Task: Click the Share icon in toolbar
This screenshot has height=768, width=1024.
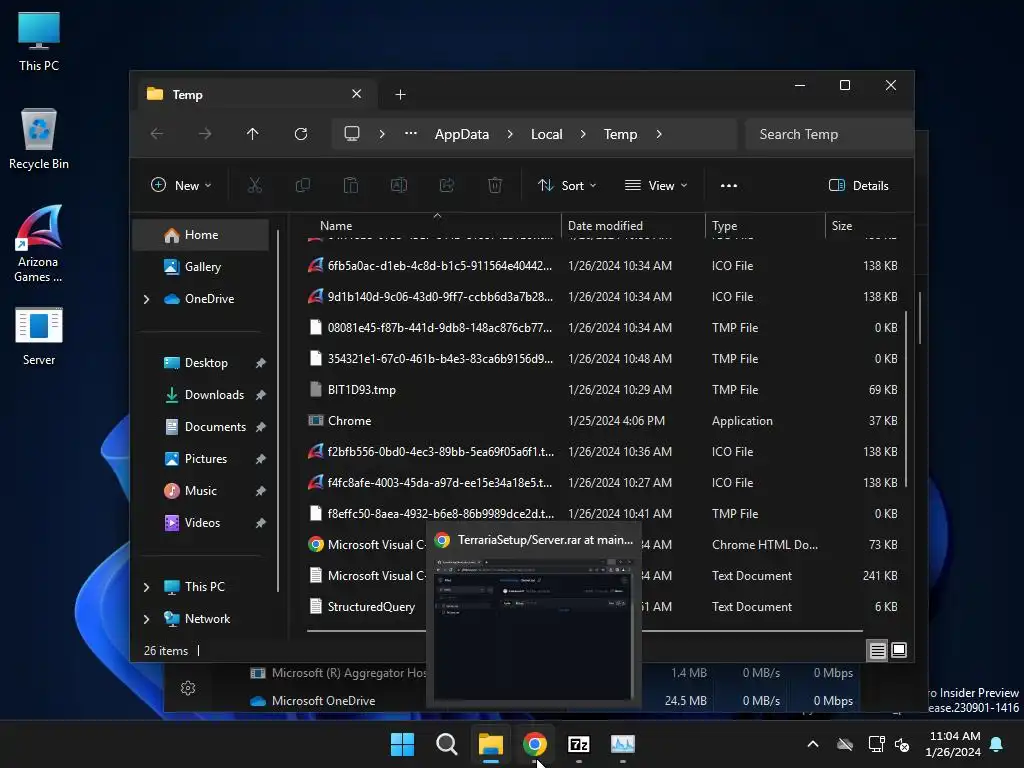Action: click(x=447, y=185)
